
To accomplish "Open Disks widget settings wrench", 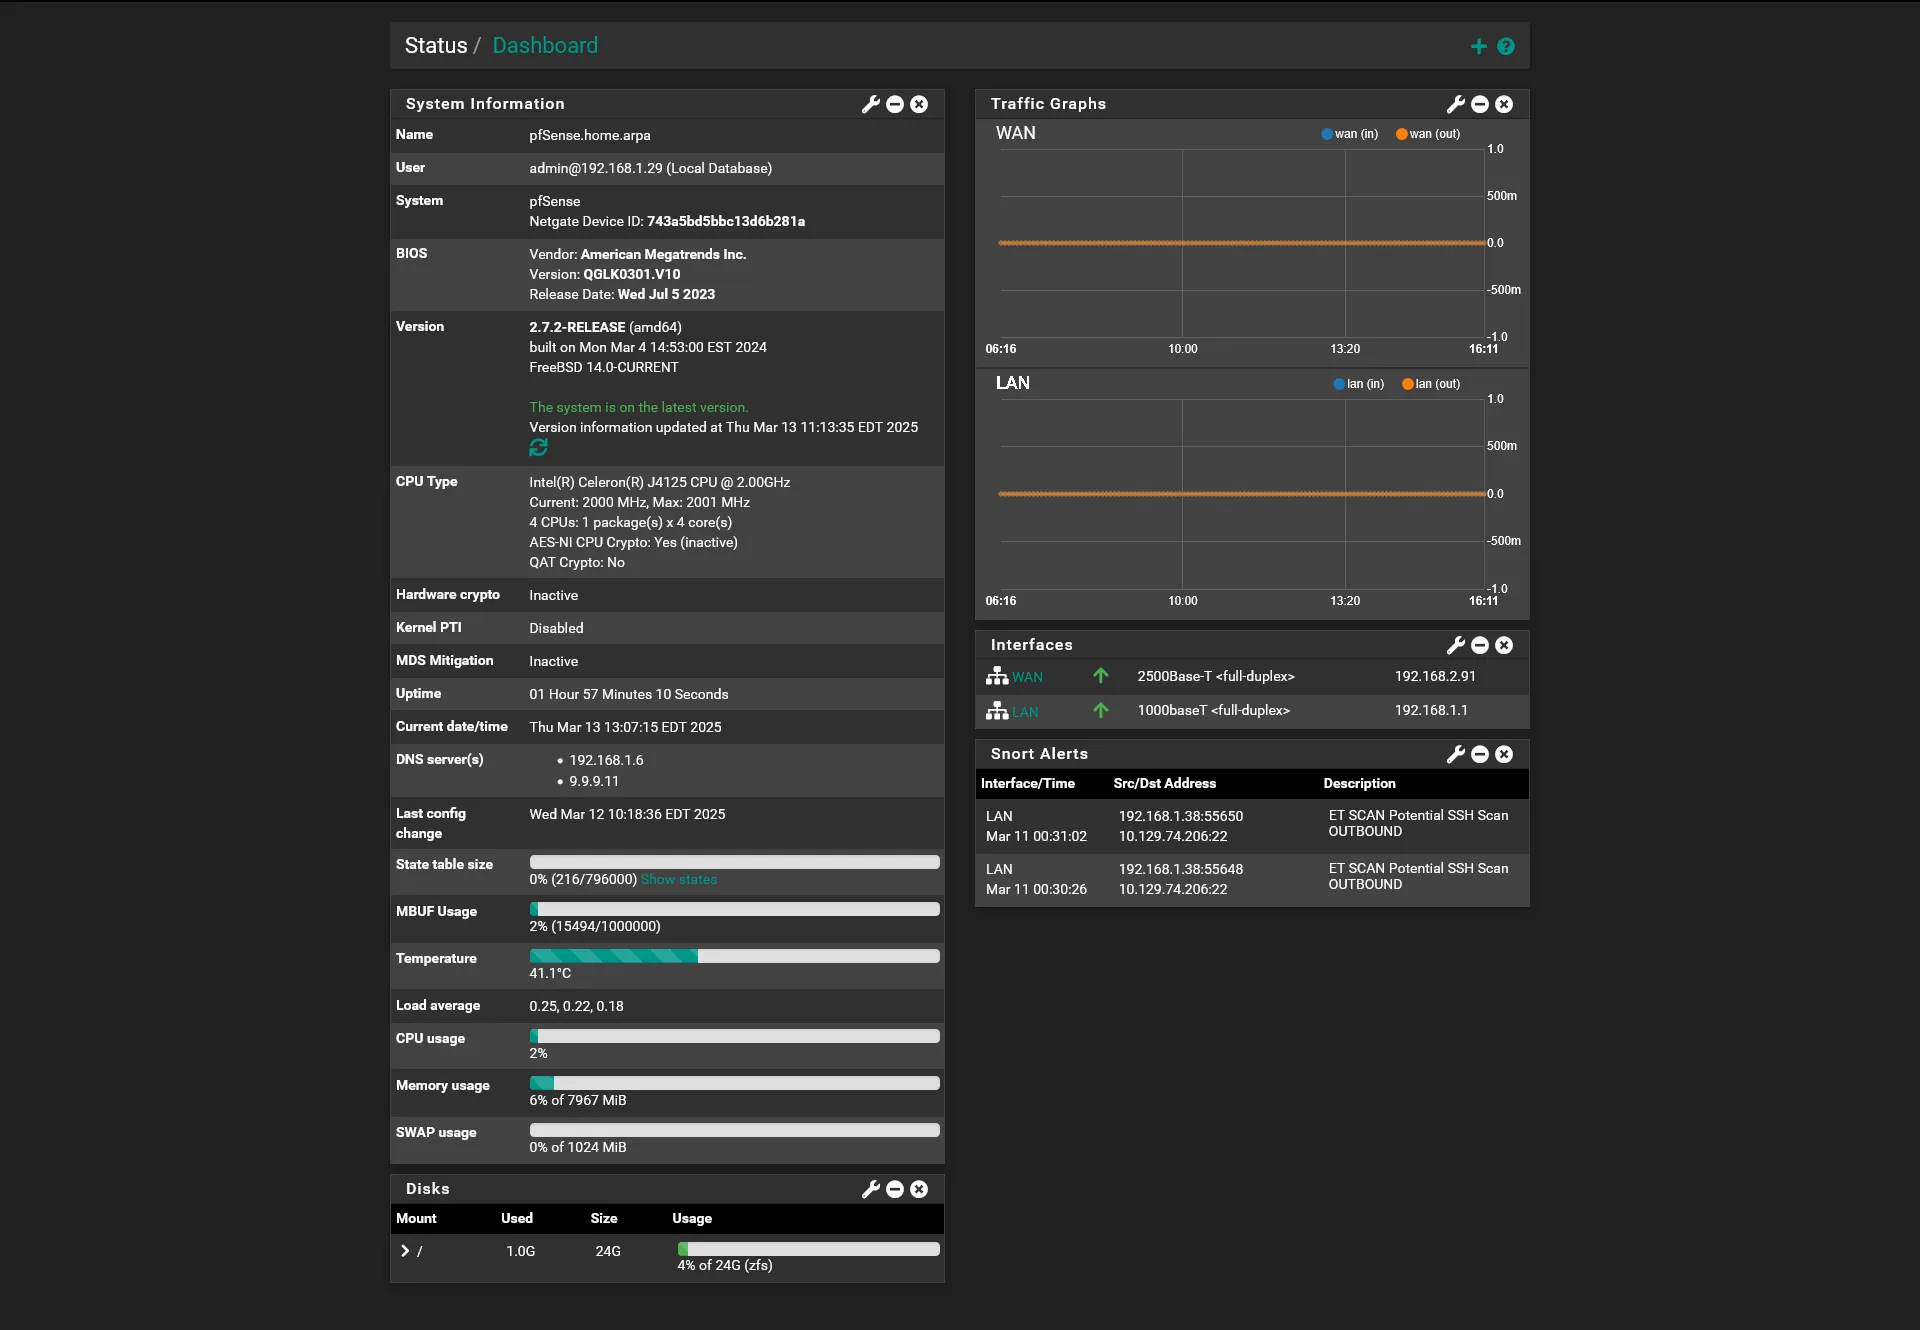I will [871, 1189].
